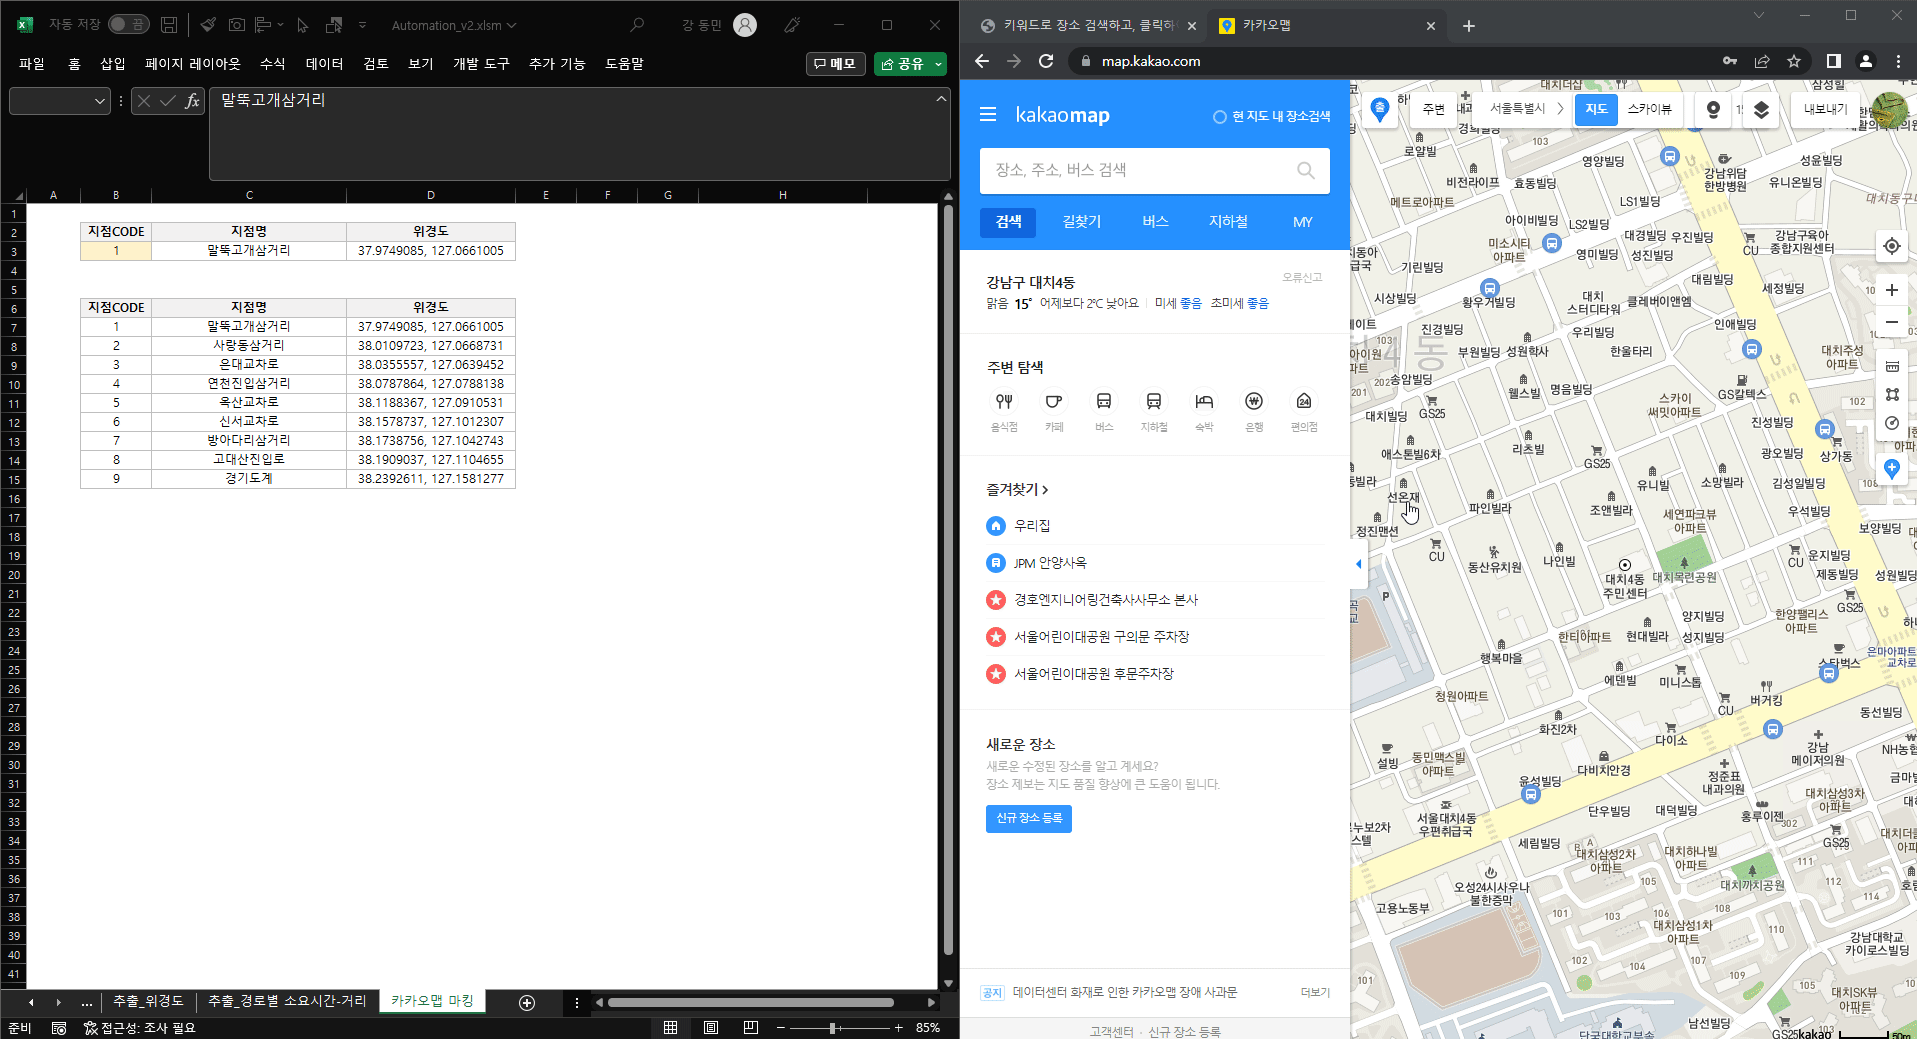Screen dimensions: 1917x1039
Task: Click the Save disk icon in Excel
Action: point(169,25)
